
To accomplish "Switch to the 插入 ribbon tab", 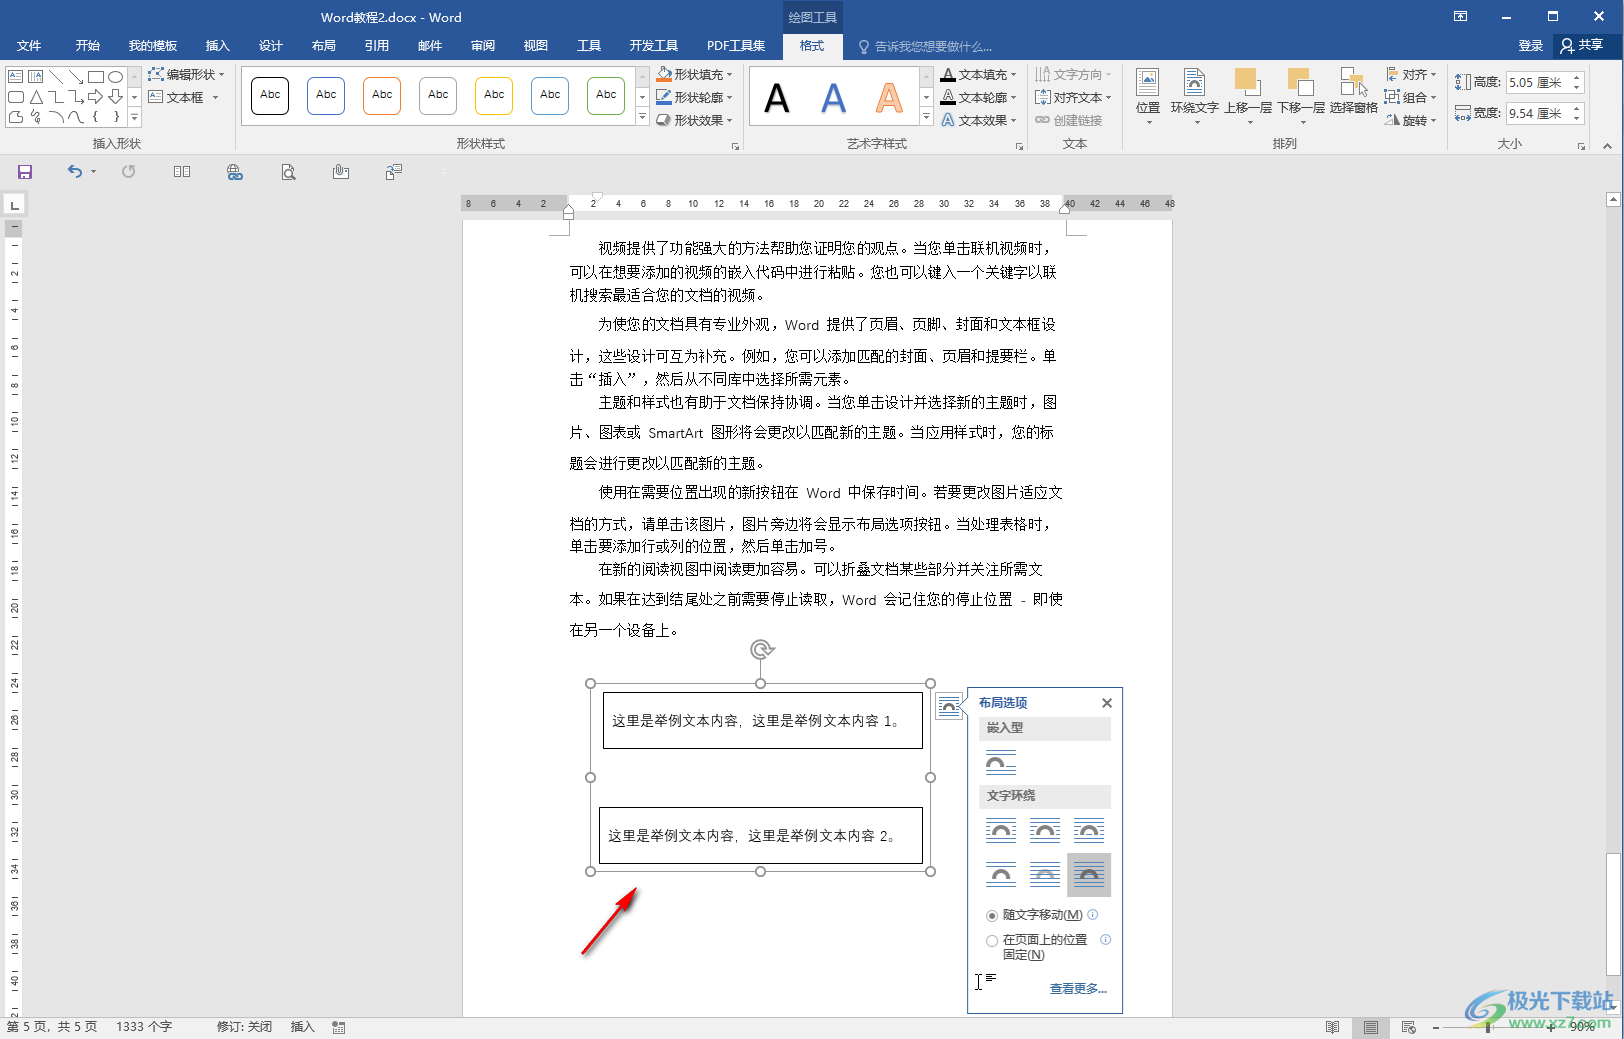I will 217,46.
